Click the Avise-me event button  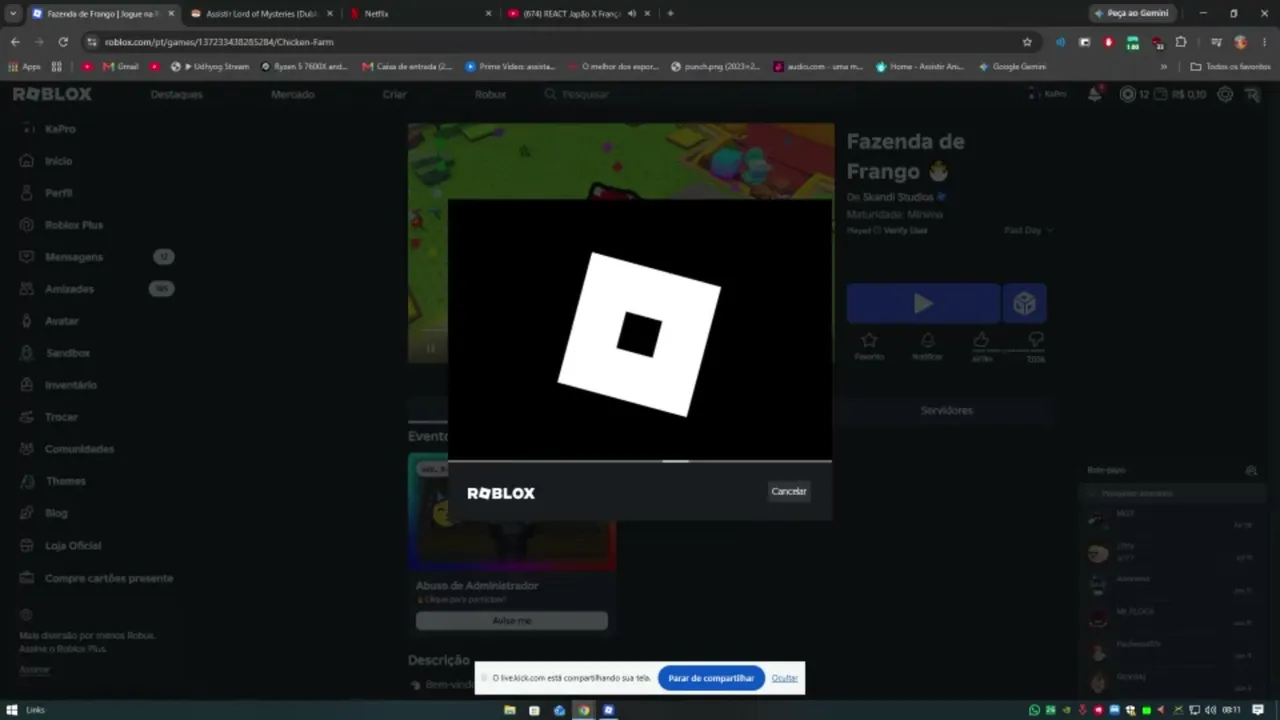(x=511, y=621)
